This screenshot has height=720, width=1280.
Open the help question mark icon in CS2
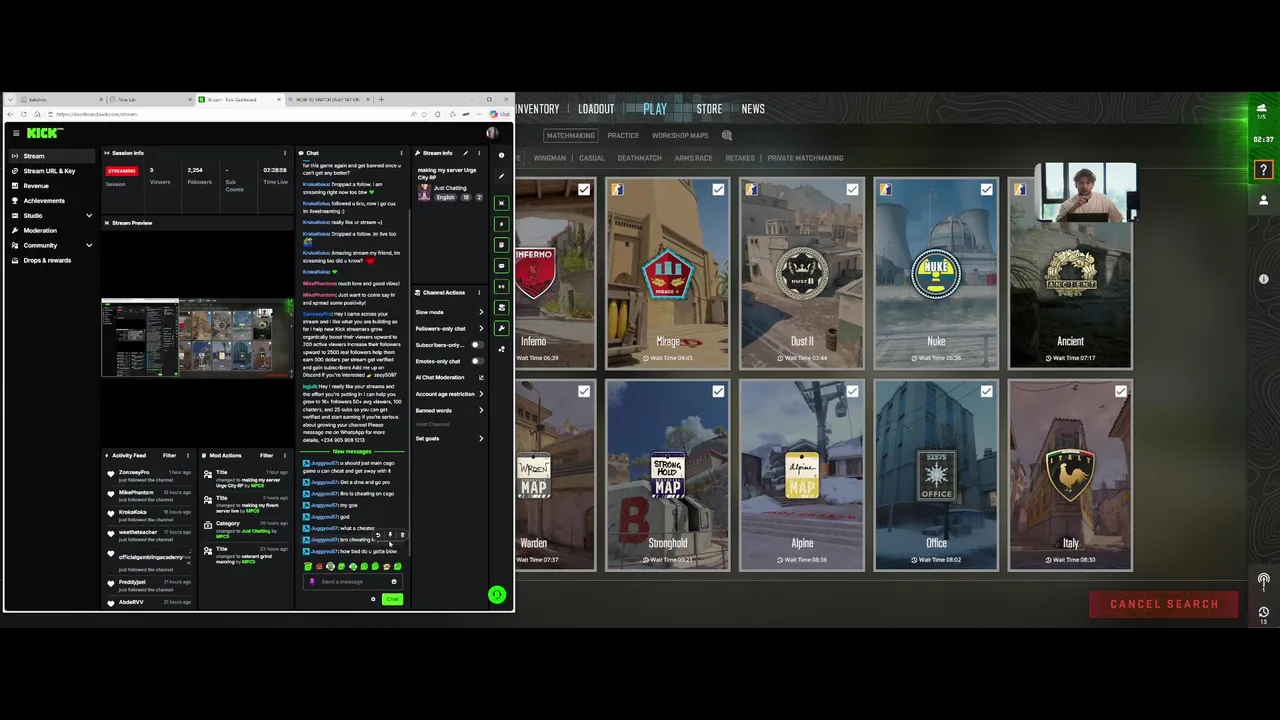point(1264,170)
